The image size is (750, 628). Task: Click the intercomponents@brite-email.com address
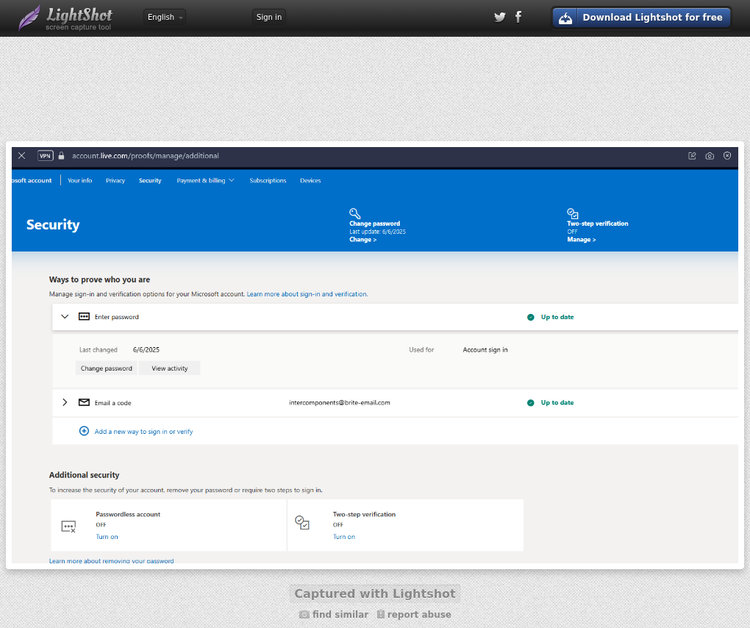tap(339, 402)
